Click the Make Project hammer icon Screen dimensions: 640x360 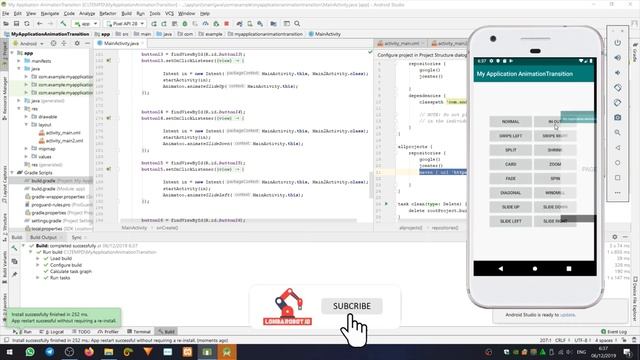(x=63, y=24)
